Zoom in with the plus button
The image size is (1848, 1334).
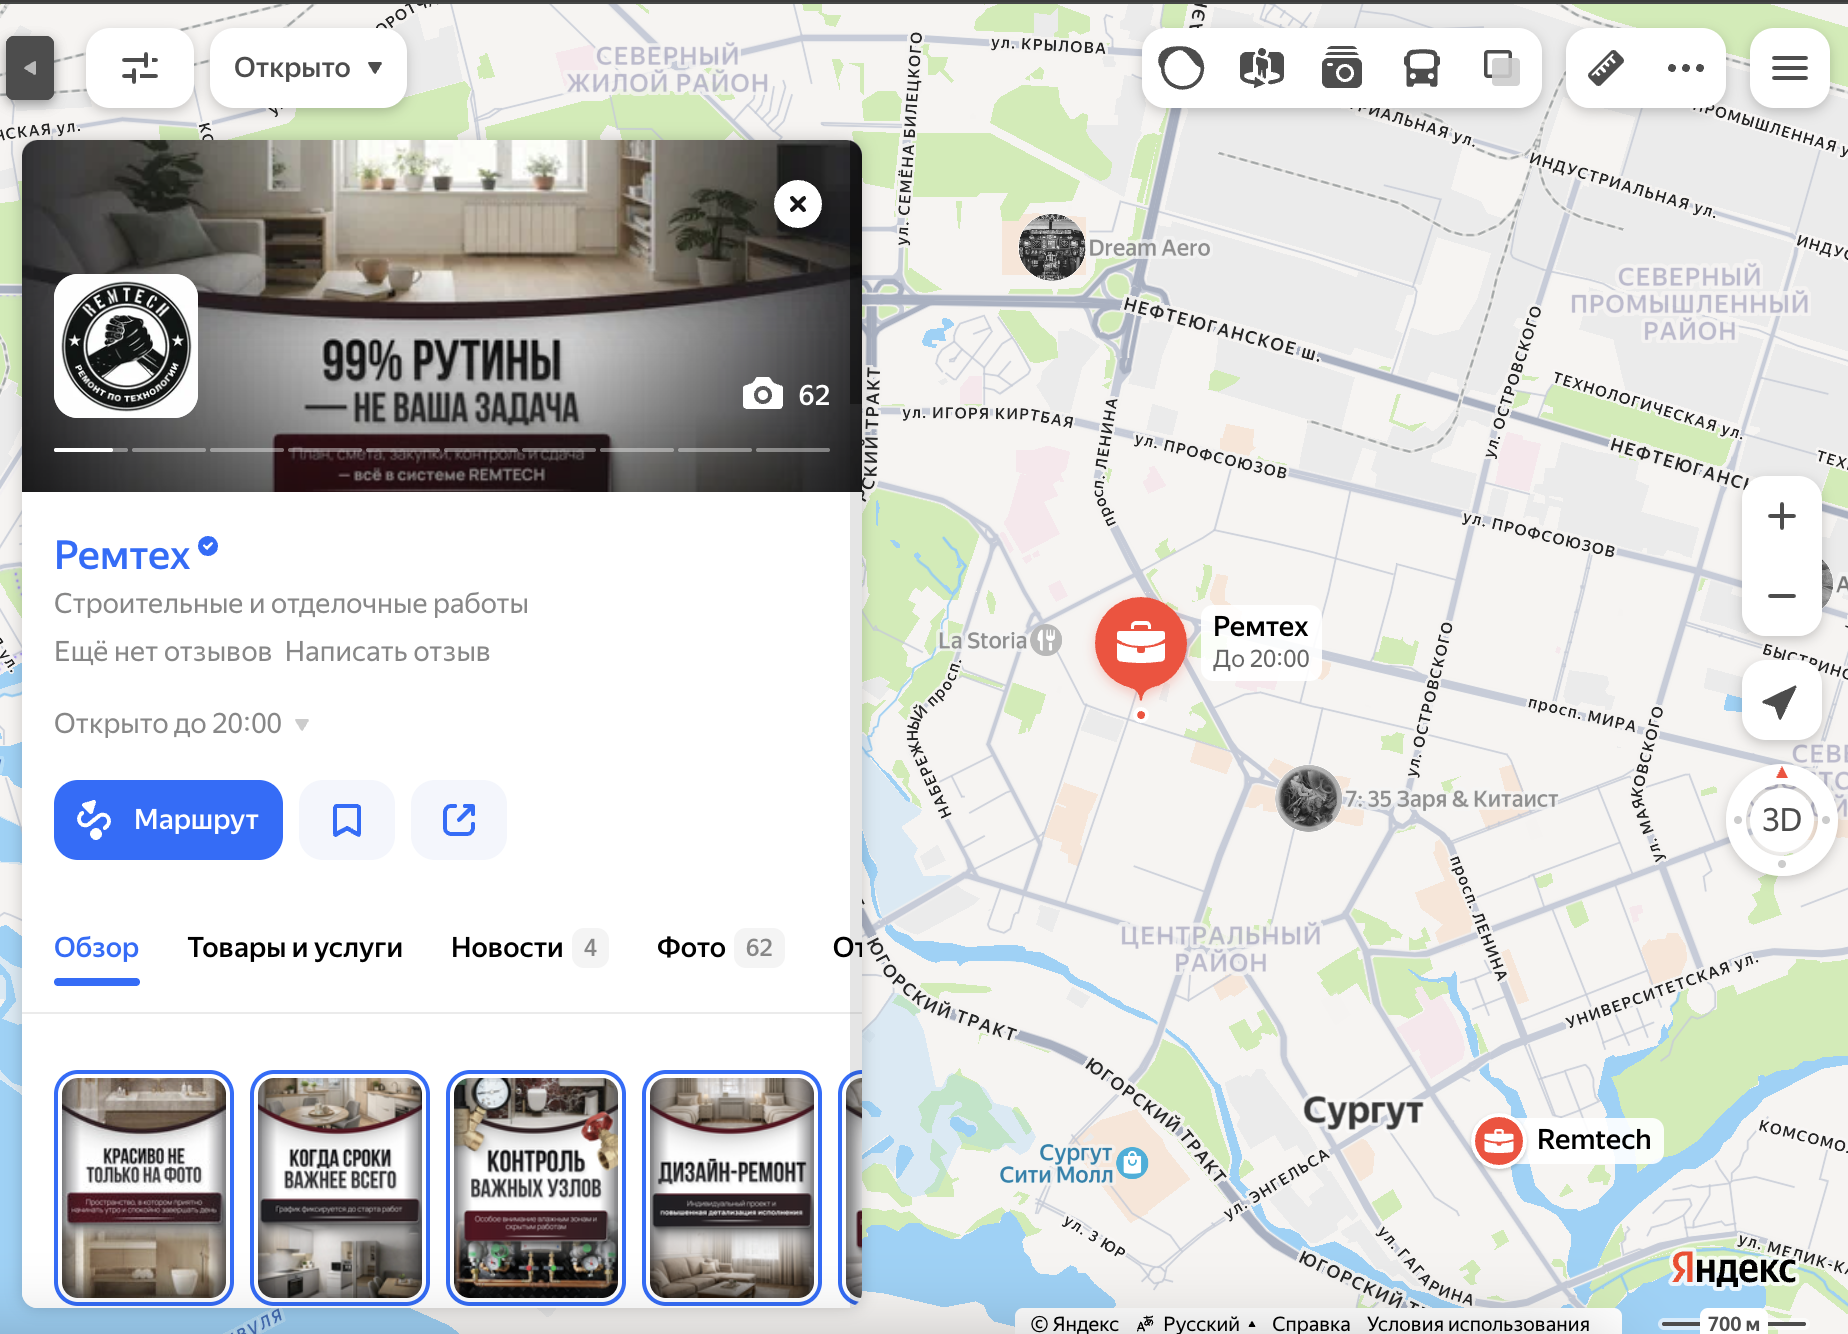click(1781, 516)
